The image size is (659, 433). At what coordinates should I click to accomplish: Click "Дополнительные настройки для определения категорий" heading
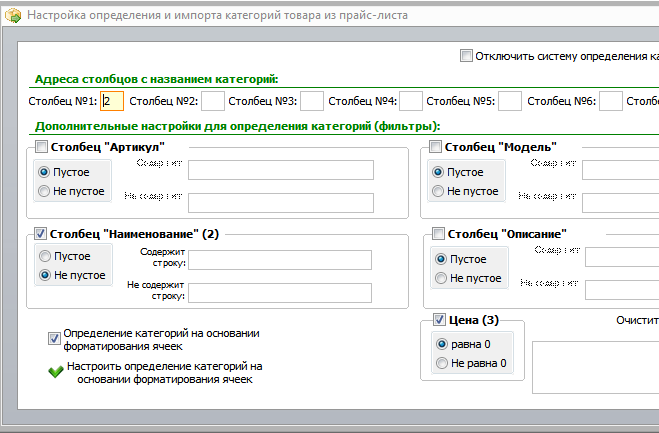[x=237, y=126]
